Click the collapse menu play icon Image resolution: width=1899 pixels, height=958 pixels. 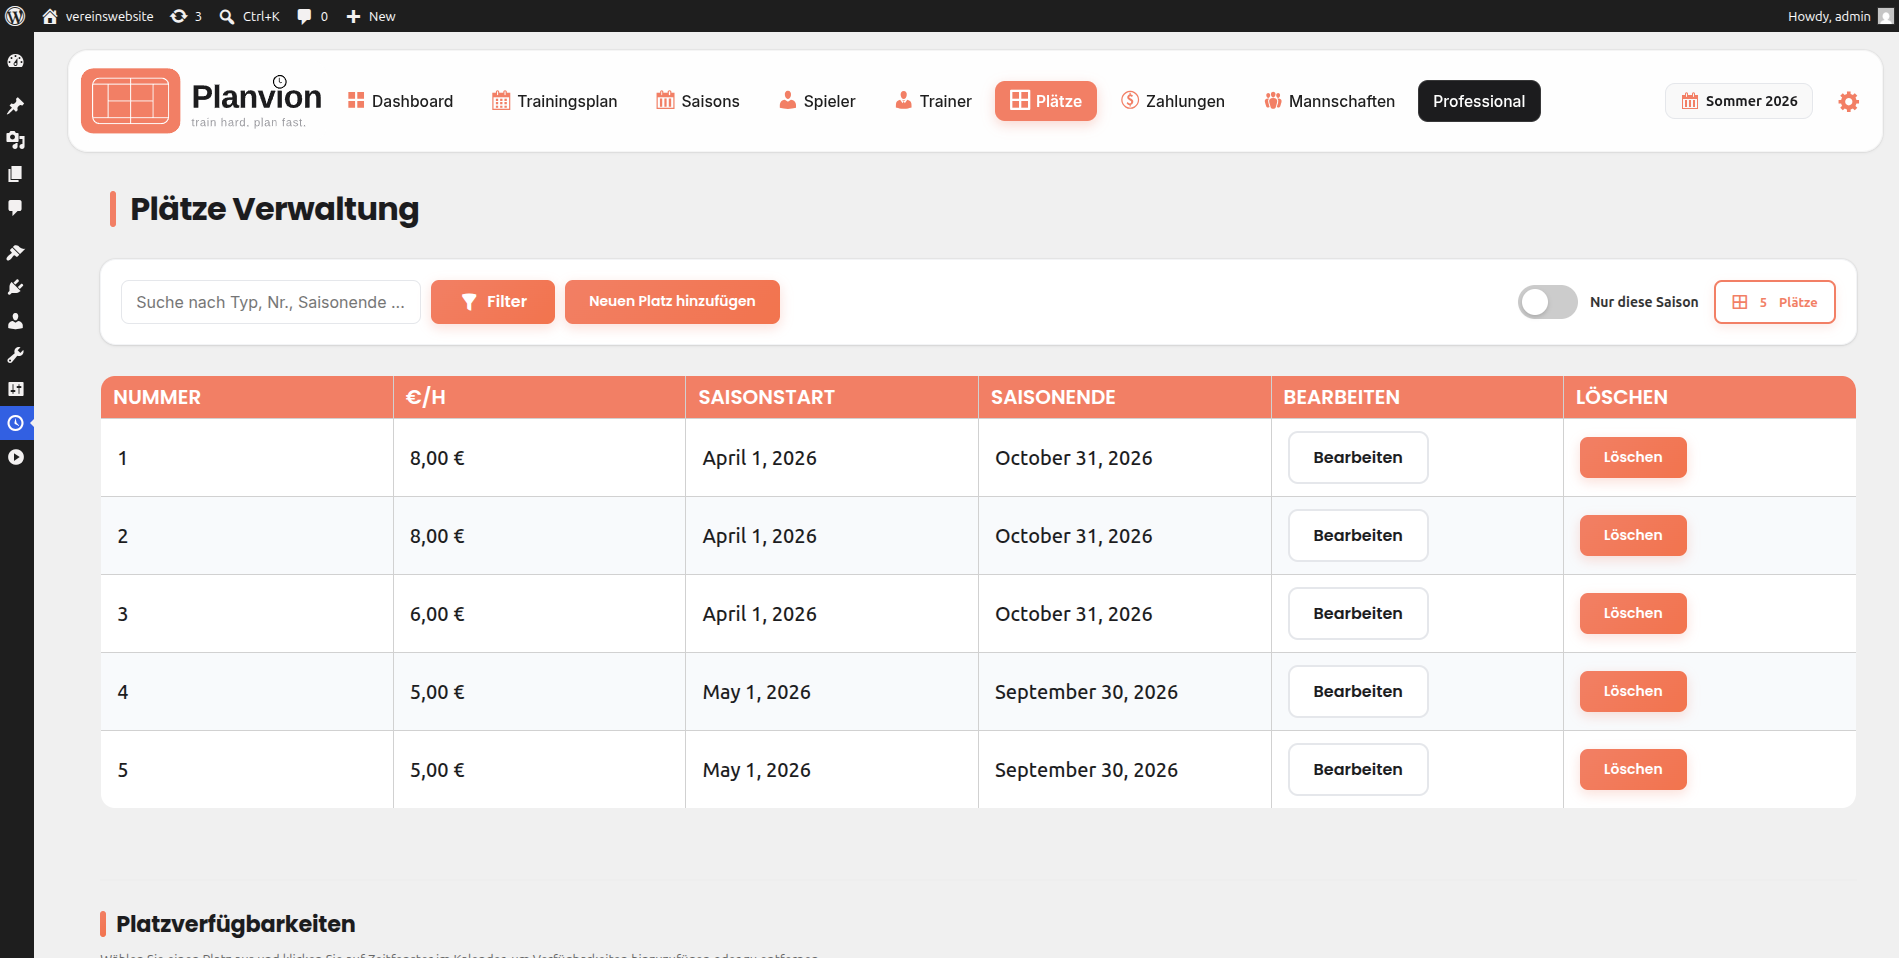(x=15, y=457)
